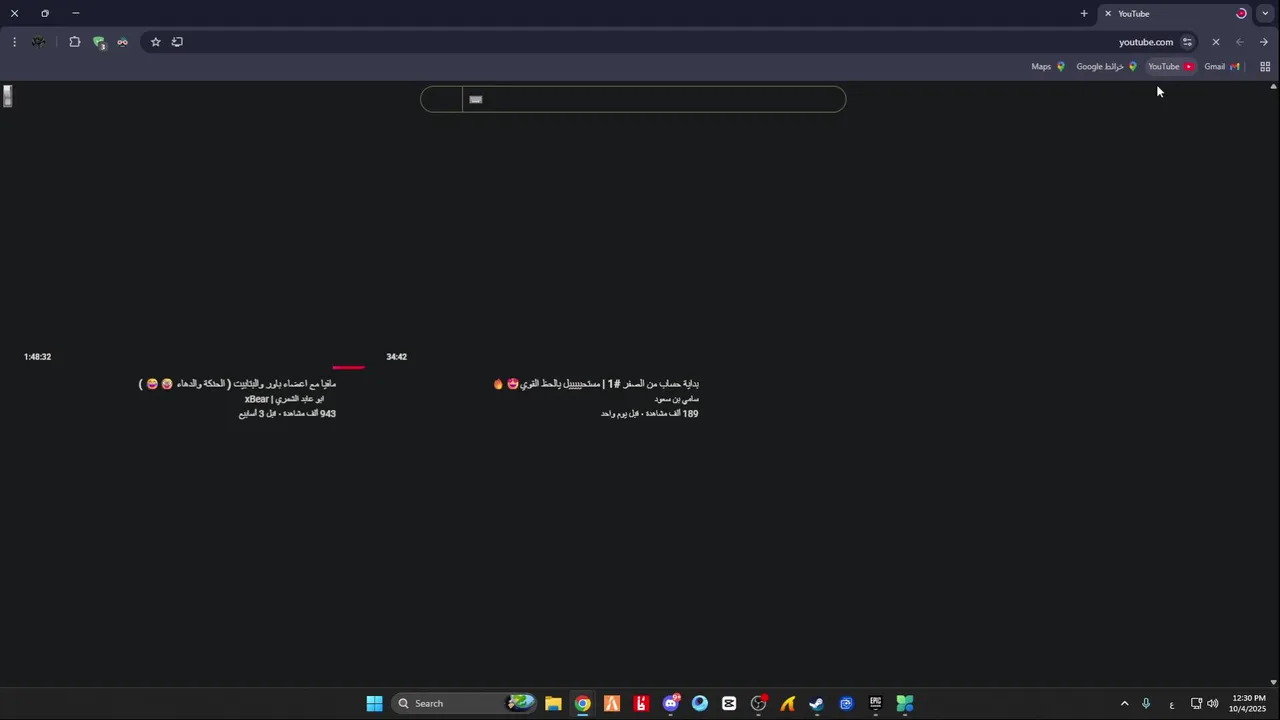Image resolution: width=1280 pixels, height=720 pixels.
Task: Open the volume control in system tray
Action: [1213, 703]
